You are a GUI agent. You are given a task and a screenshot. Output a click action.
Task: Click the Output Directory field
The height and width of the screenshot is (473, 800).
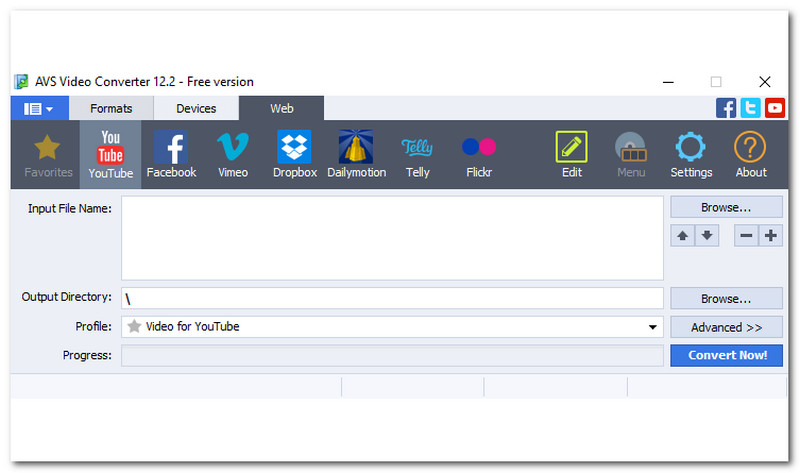point(392,298)
